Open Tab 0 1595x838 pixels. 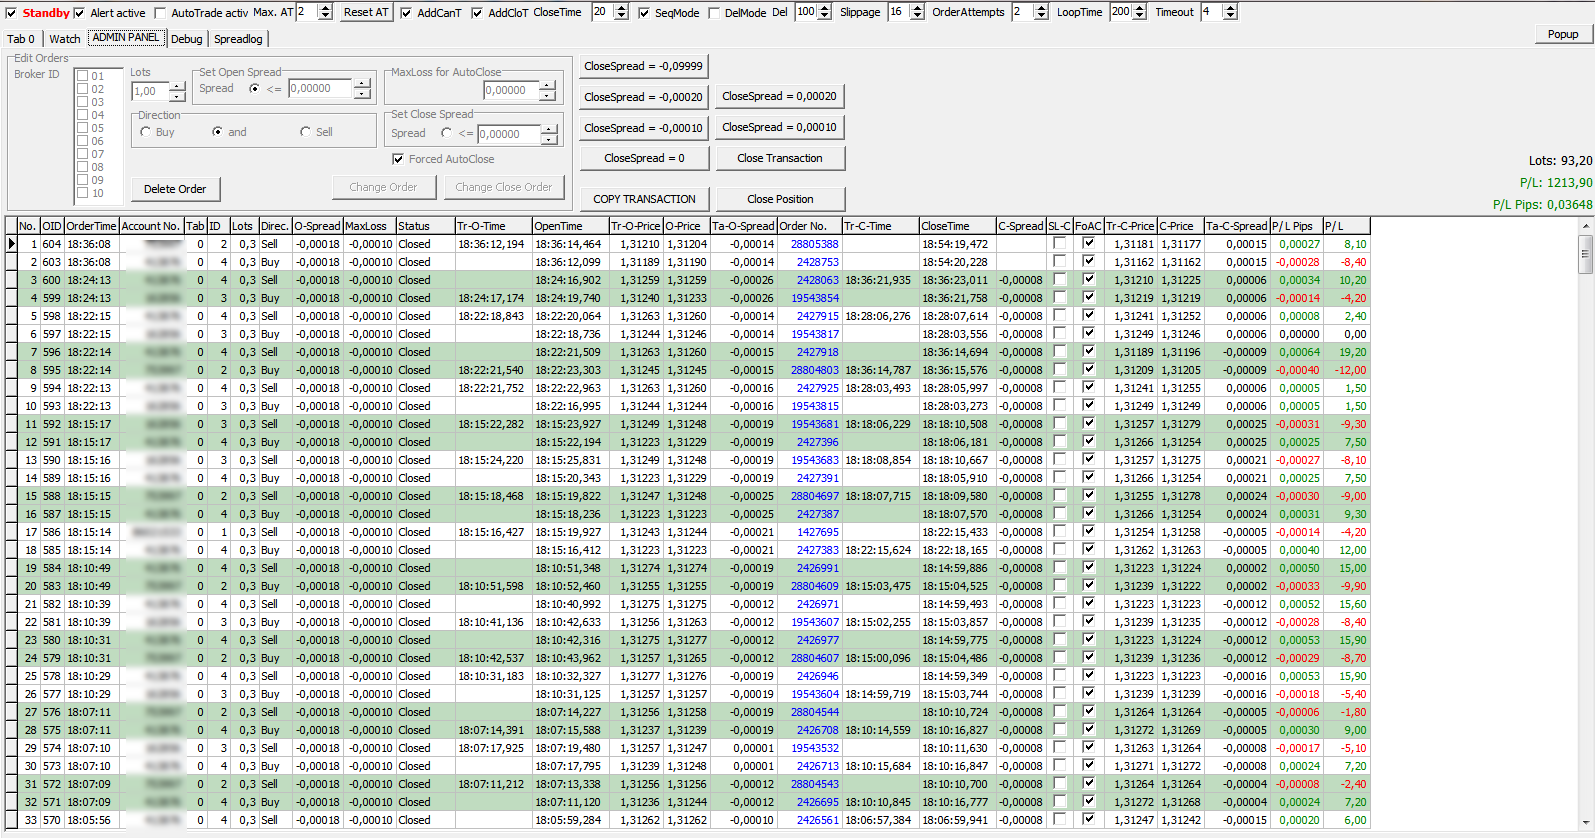click(21, 39)
